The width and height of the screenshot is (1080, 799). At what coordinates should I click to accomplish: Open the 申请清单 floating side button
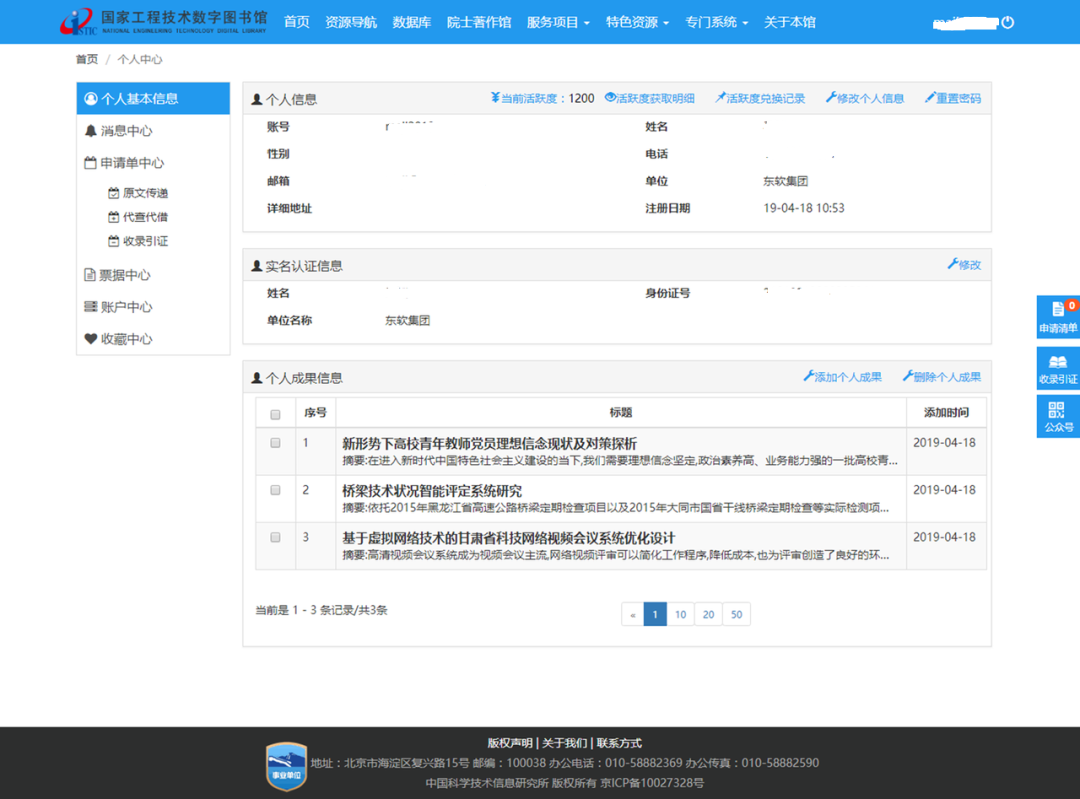point(1058,316)
